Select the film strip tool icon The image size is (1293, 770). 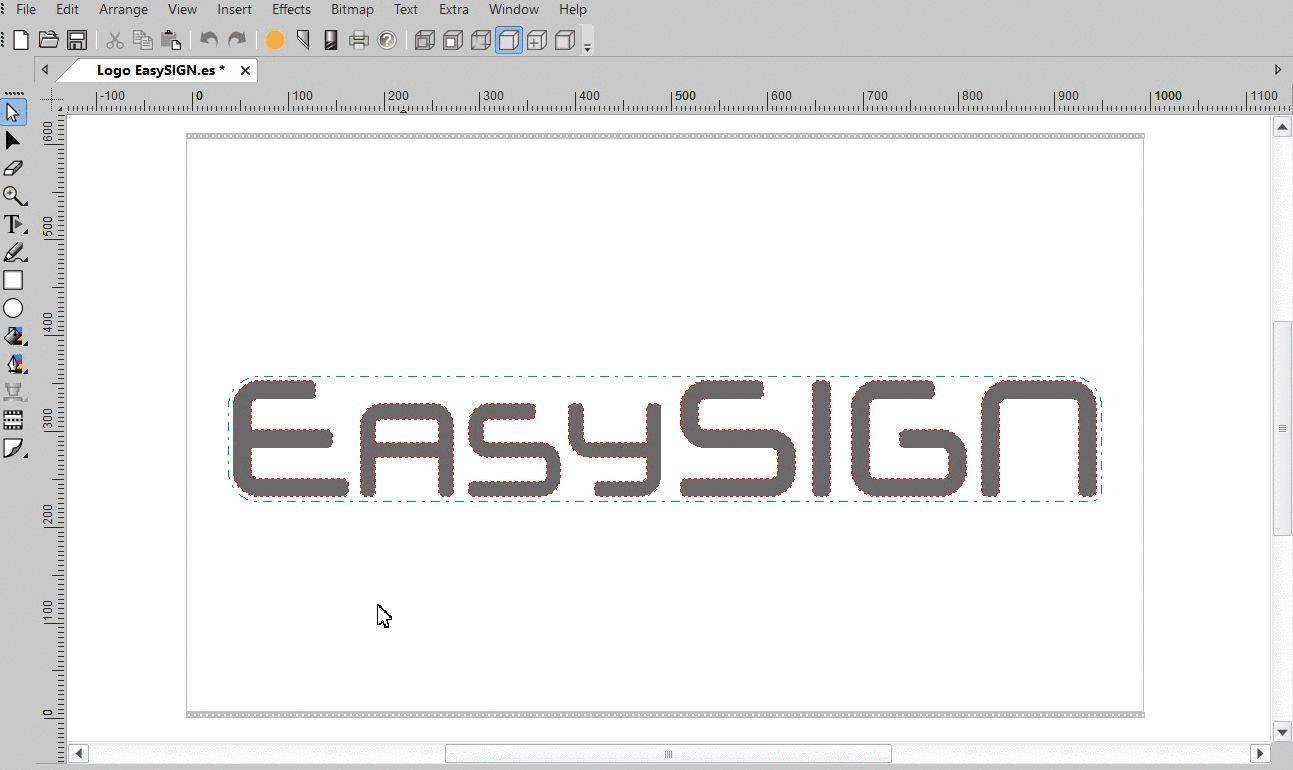tap(13, 420)
